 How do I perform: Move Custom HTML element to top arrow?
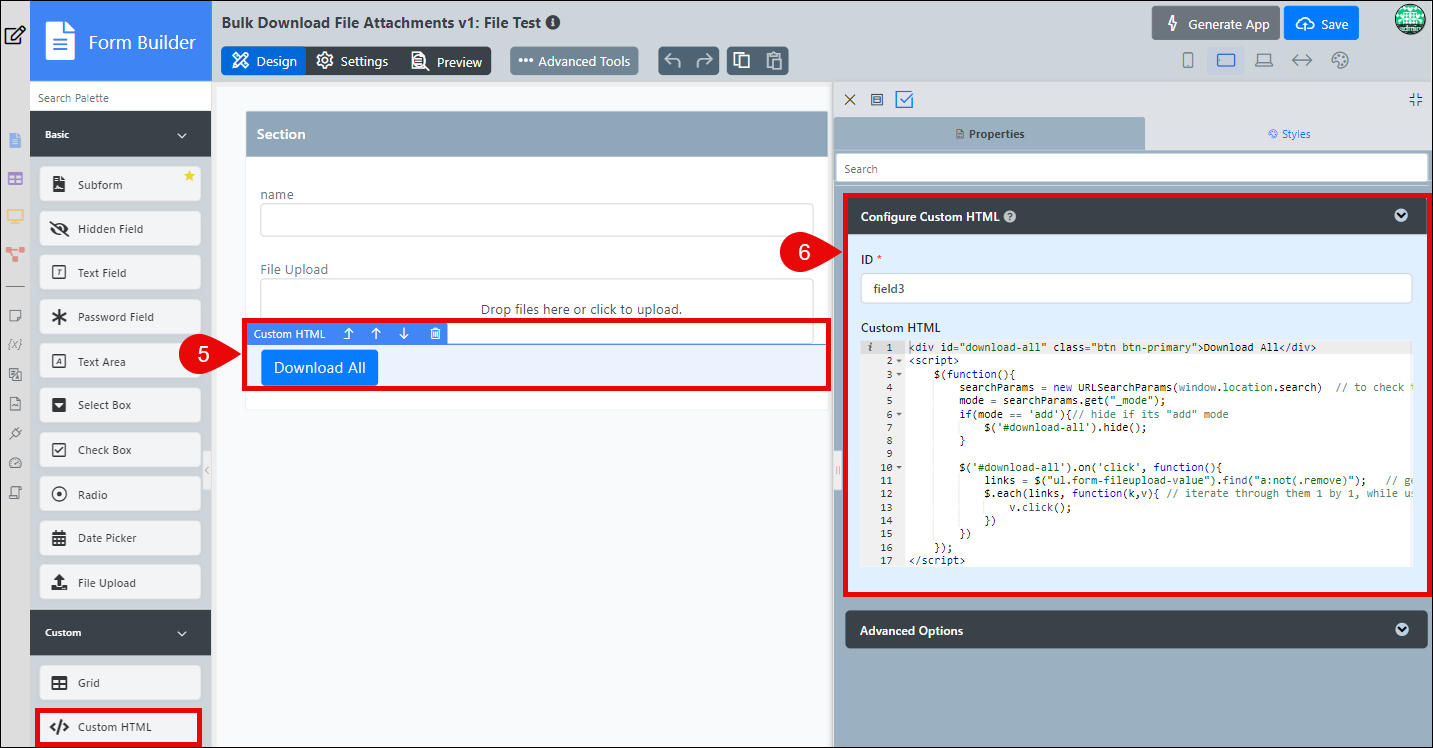pos(348,334)
